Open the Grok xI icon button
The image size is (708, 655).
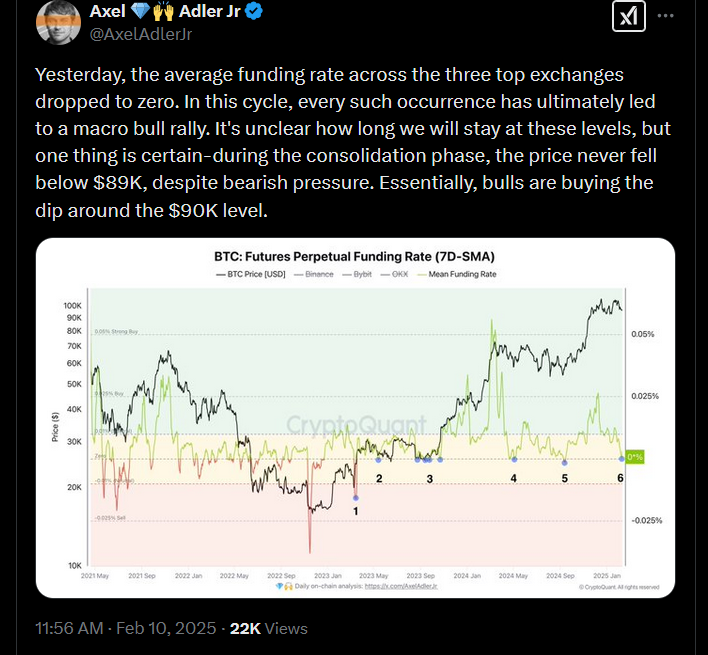pos(627,17)
